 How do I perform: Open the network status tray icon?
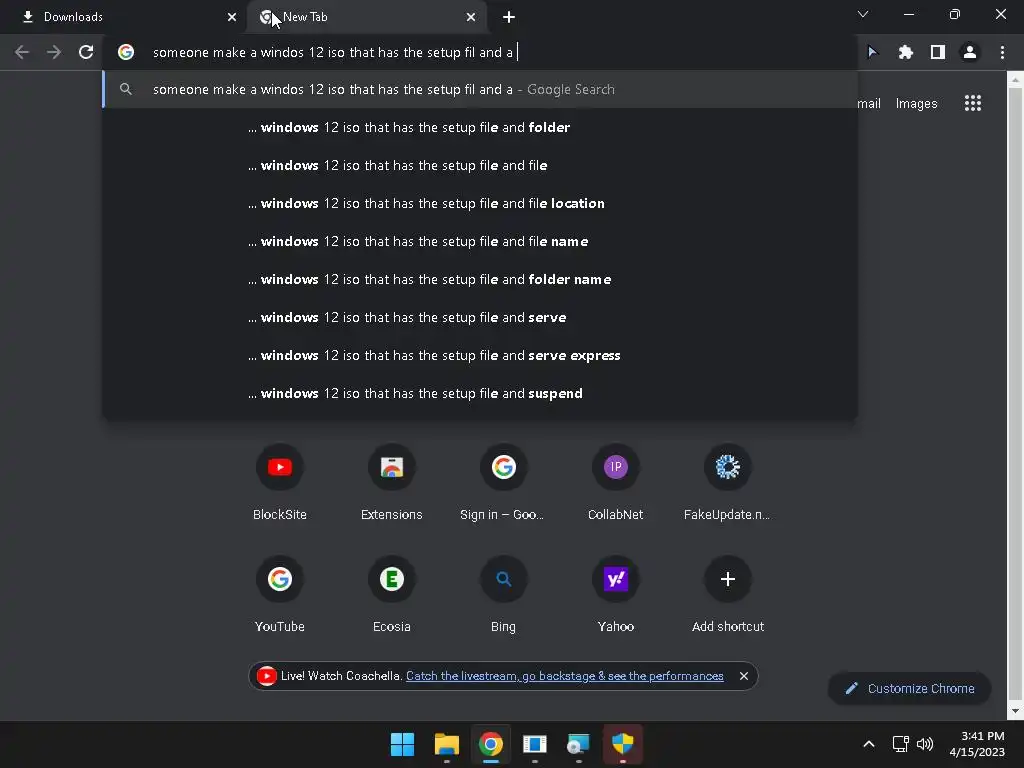[x=901, y=744]
